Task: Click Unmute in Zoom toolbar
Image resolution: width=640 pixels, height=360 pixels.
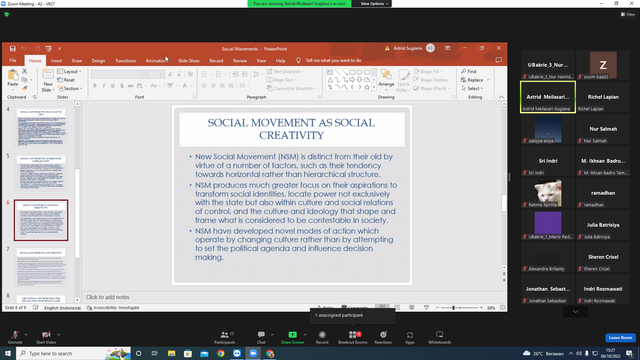Action: coord(15,337)
